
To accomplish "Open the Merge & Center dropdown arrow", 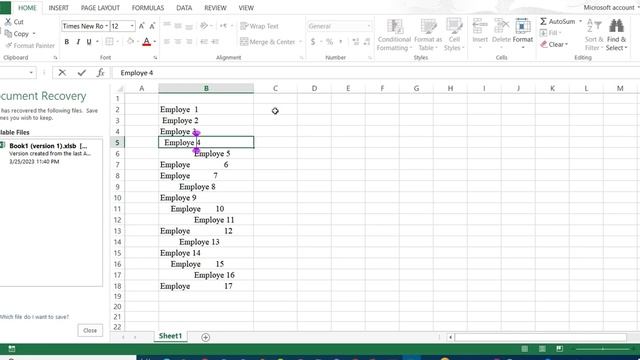I will tap(300, 42).
